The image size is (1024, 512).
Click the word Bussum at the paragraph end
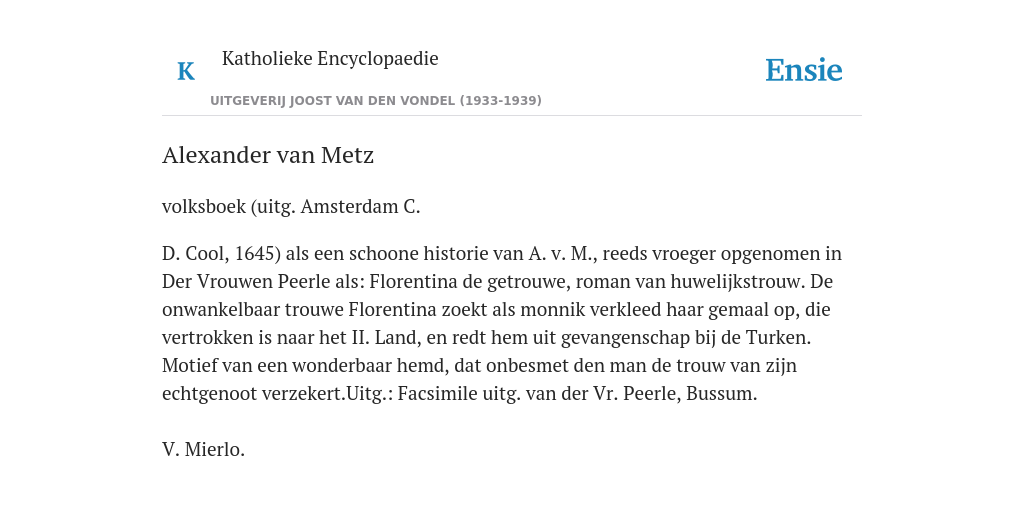[x=721, y=394]
